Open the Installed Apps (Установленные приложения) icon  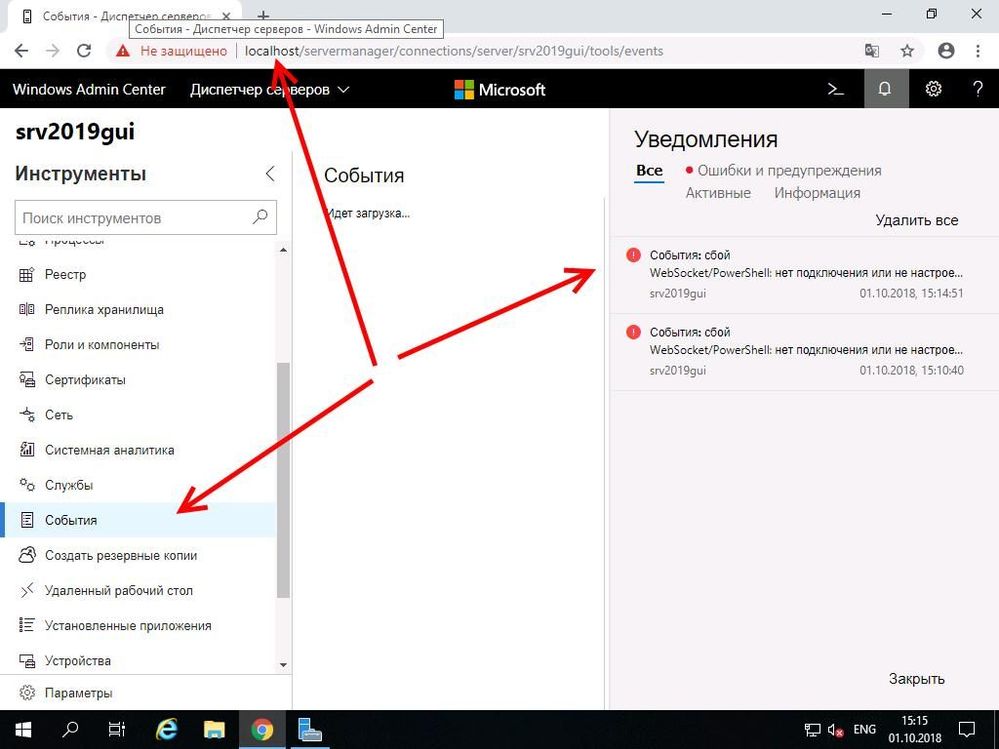(26, 625)
